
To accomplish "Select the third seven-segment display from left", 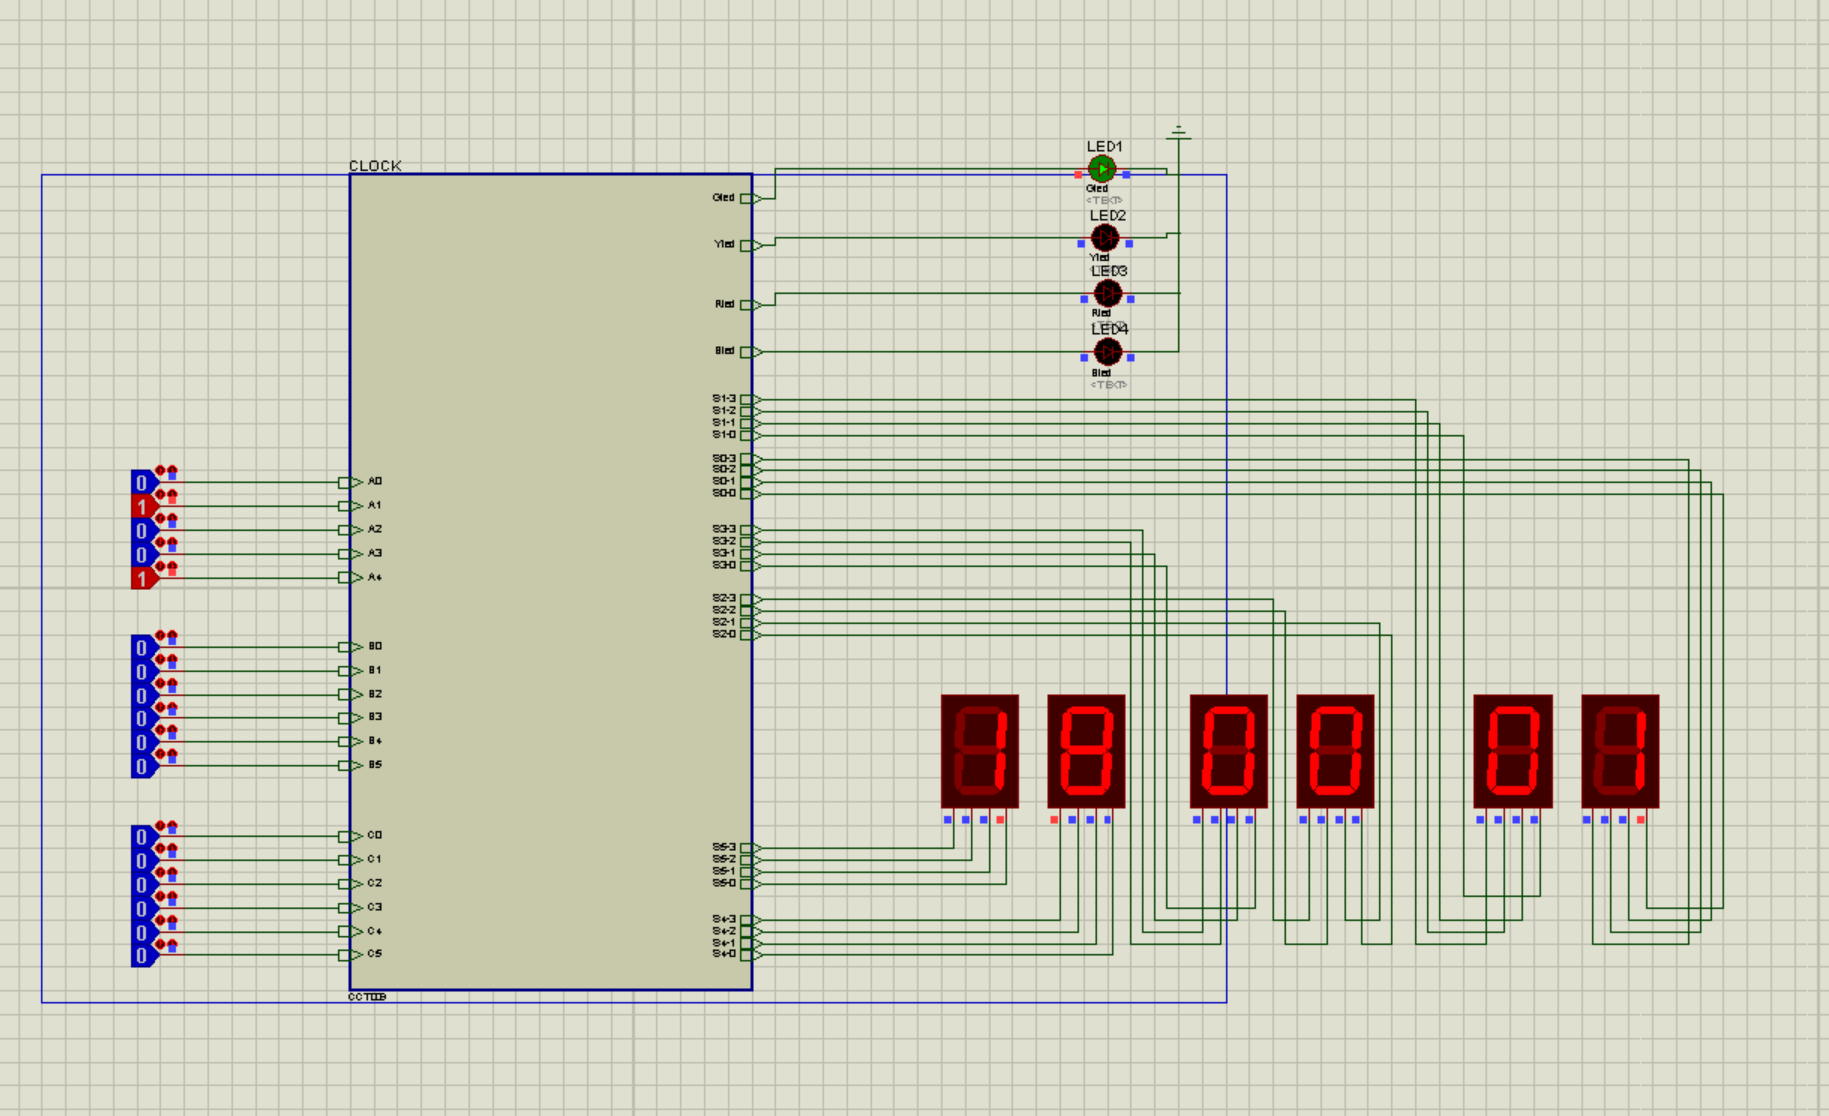I will point(1229,751).
